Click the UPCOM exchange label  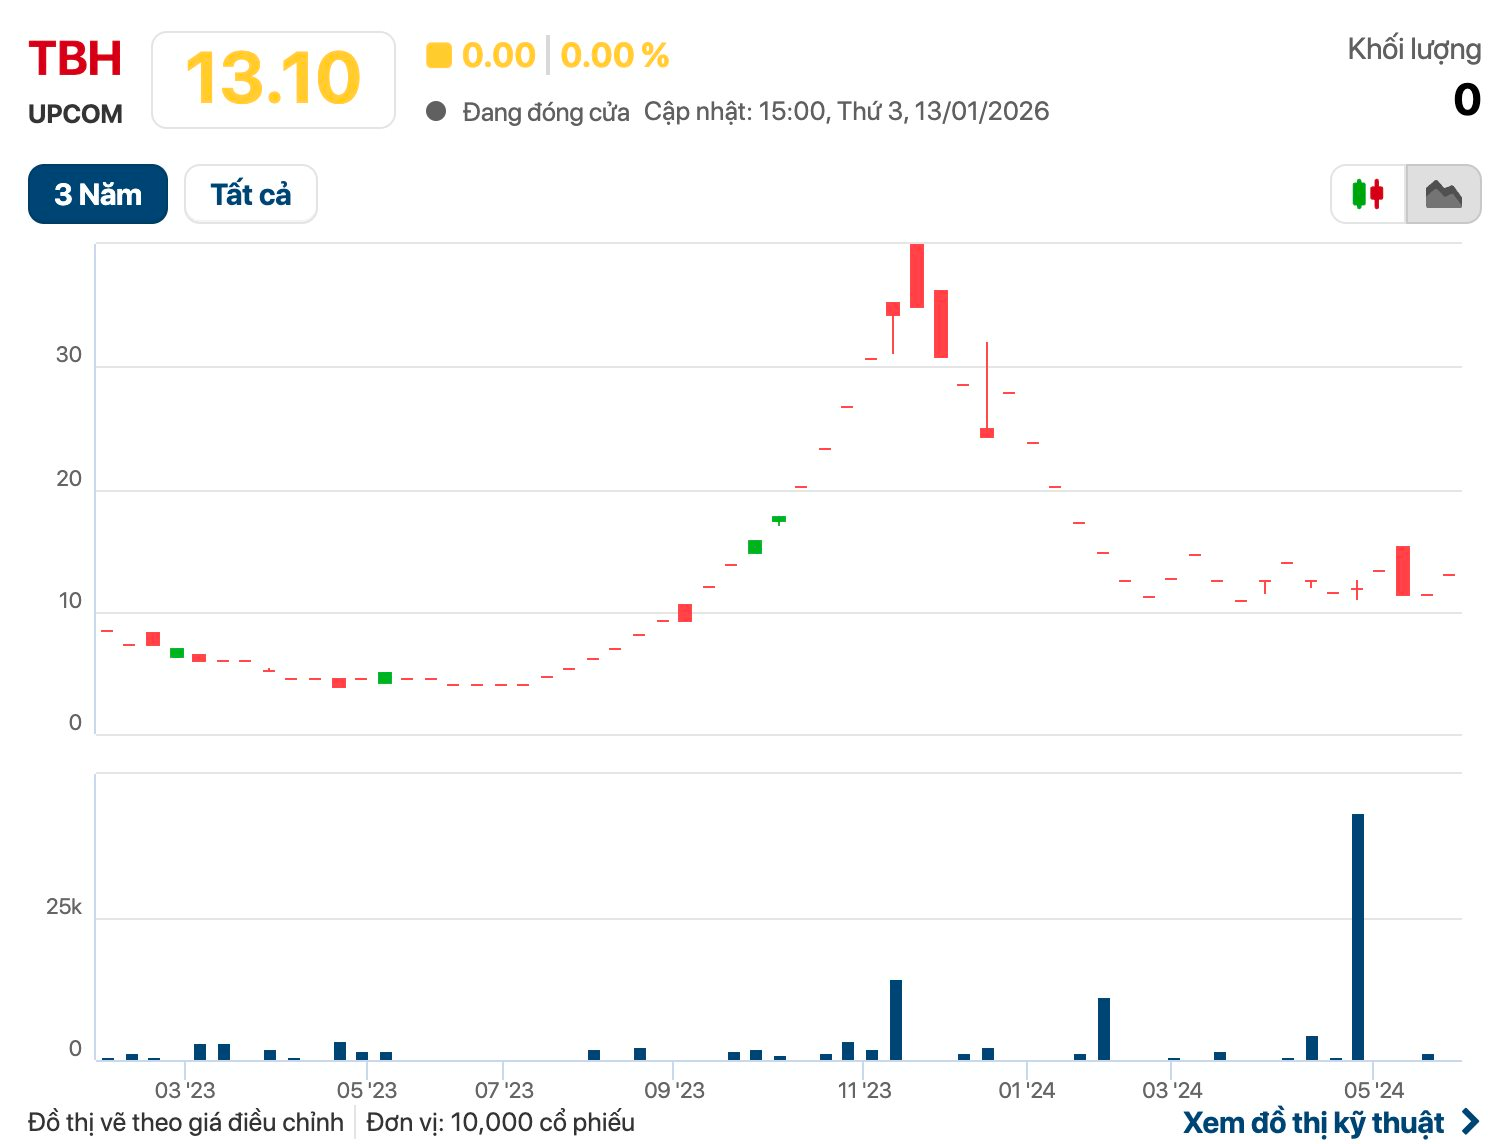(x=75, y=114)
